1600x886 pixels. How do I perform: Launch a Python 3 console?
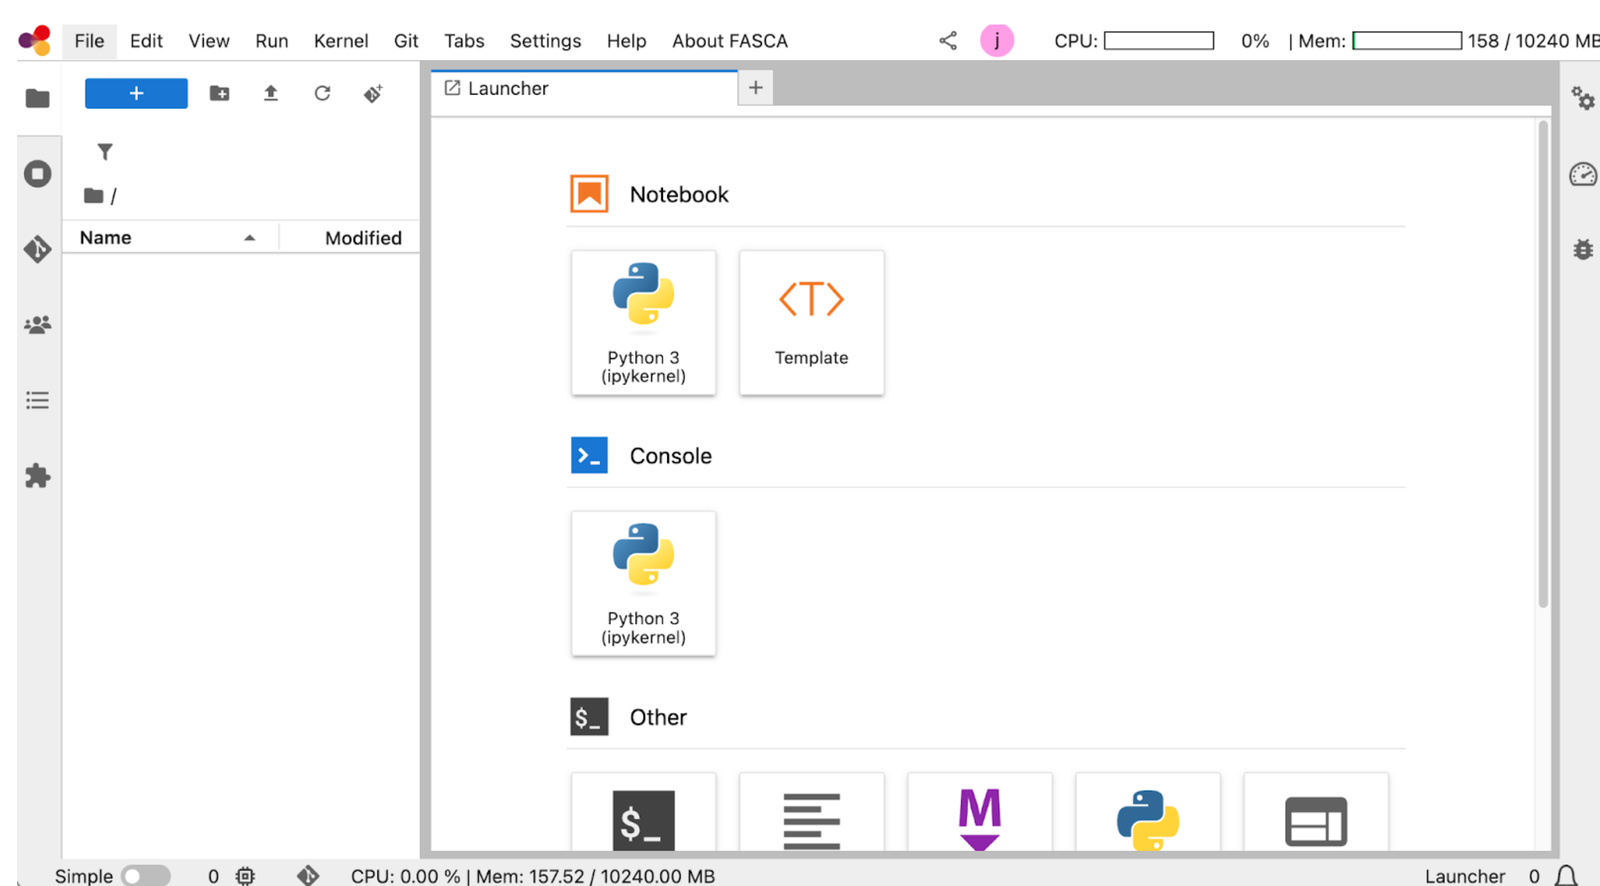[644, 584]
